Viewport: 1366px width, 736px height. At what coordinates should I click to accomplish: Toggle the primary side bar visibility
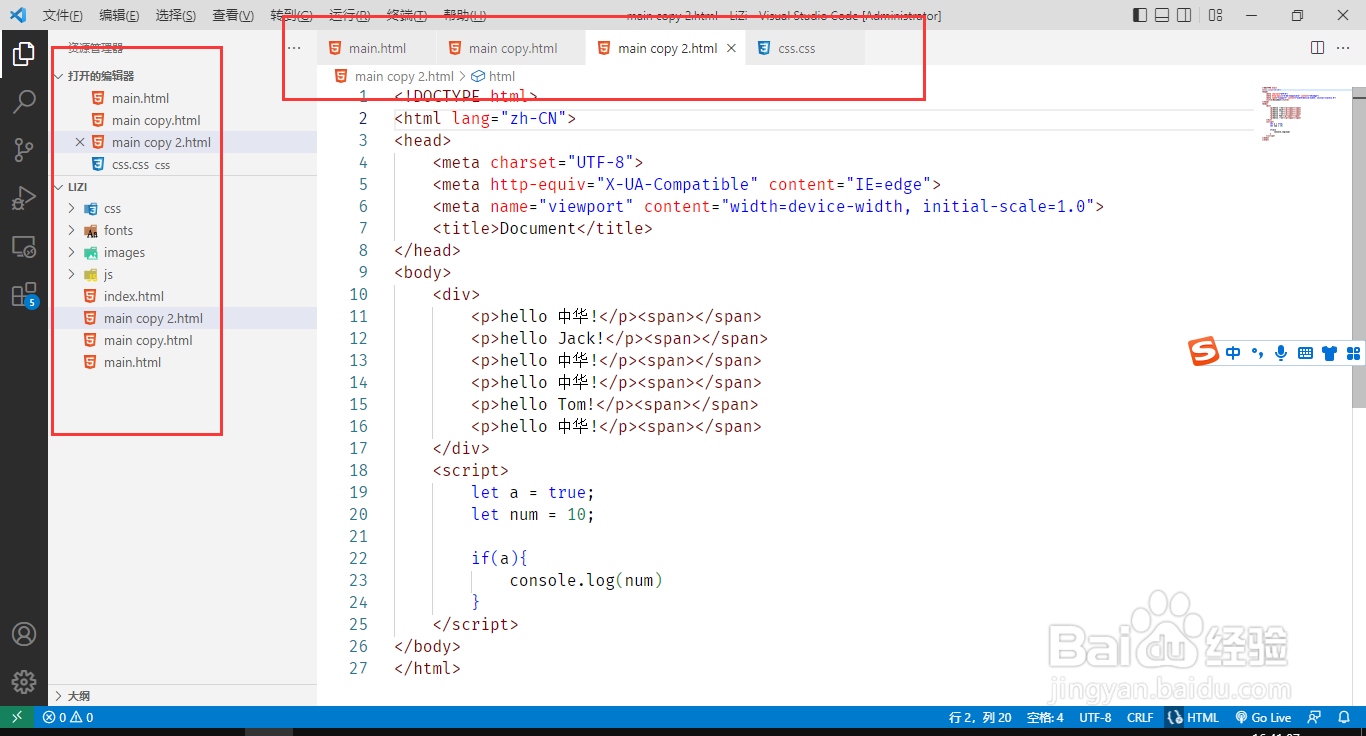point(1140,15)
